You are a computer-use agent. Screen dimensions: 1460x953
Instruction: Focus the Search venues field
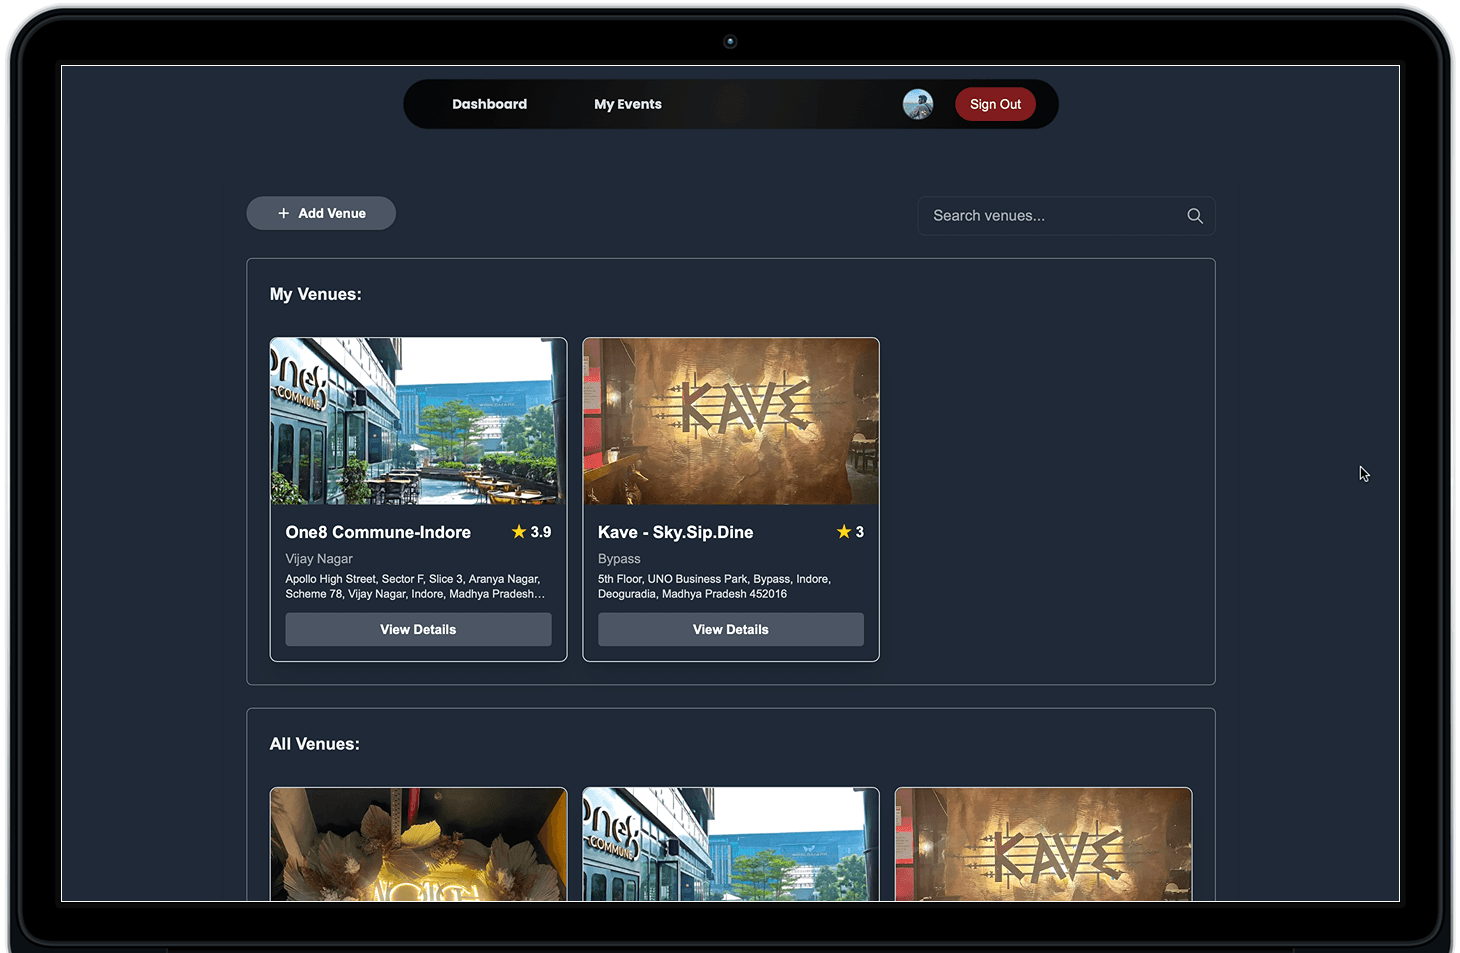pyautogui.click(x=1066, y=216)
